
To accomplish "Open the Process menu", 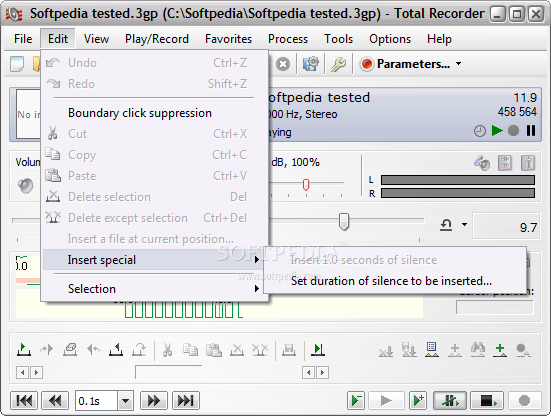I will coord(288,39).
